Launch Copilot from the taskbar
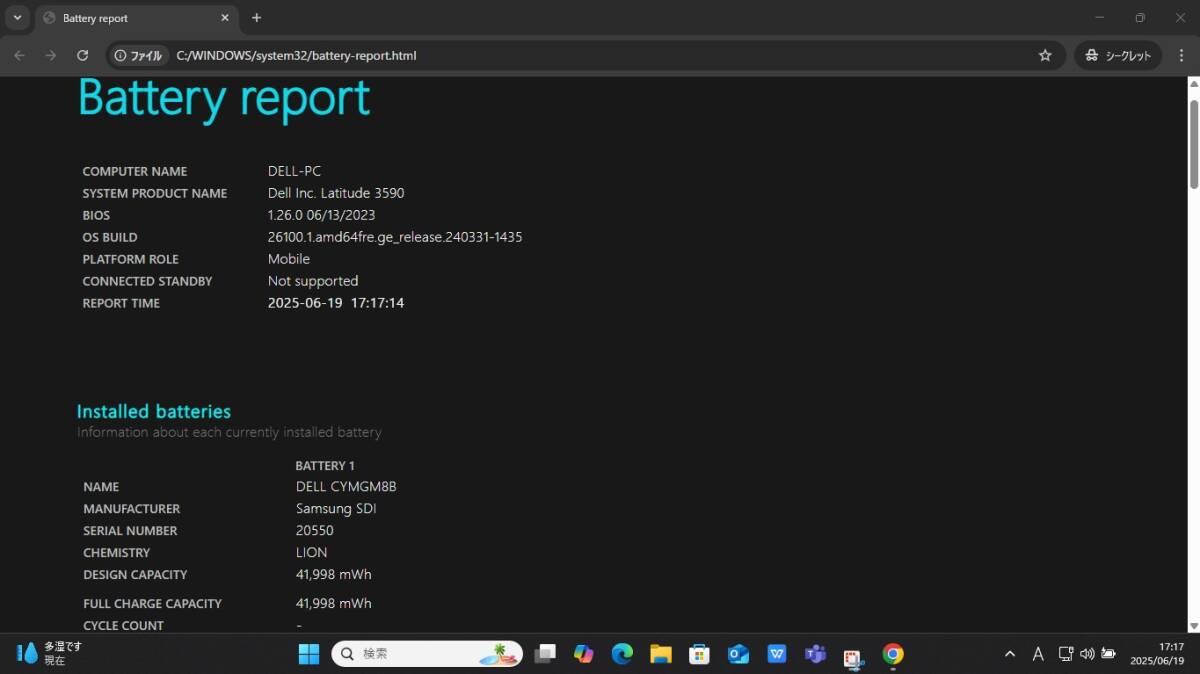 [583, 654]
